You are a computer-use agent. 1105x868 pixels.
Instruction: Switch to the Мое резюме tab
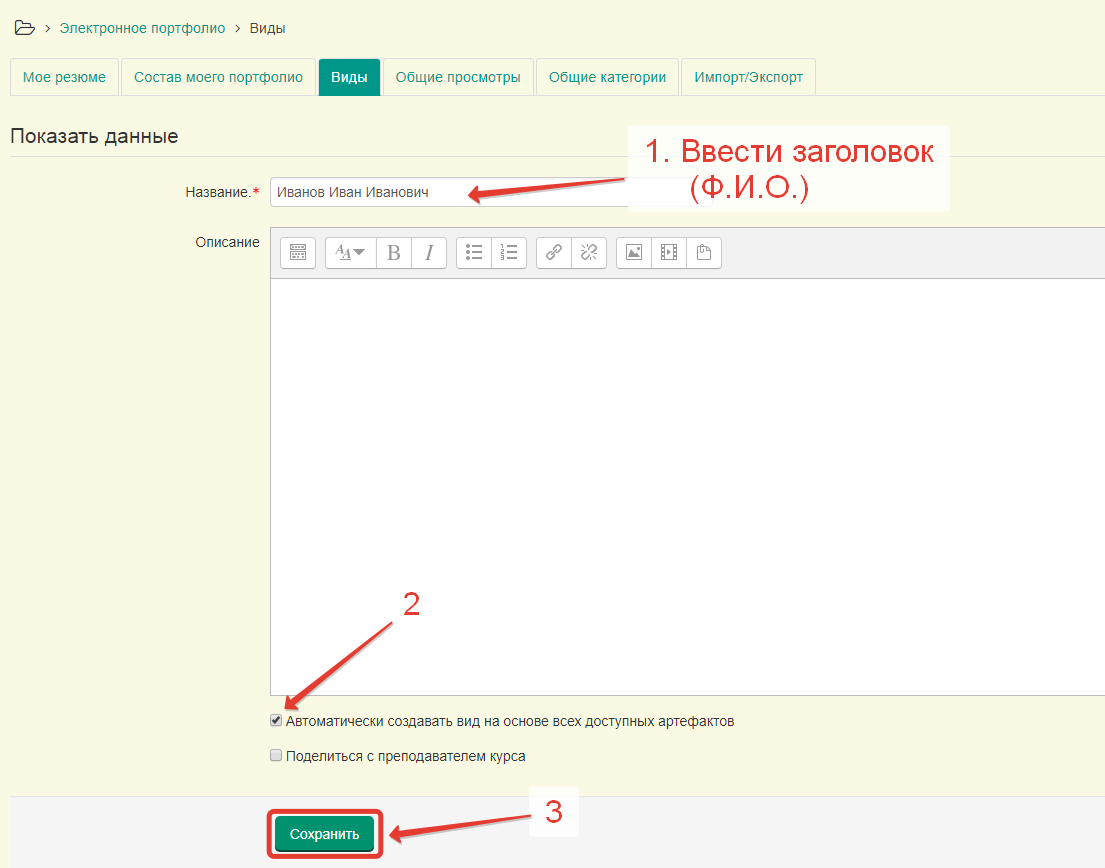click(64, 77)
